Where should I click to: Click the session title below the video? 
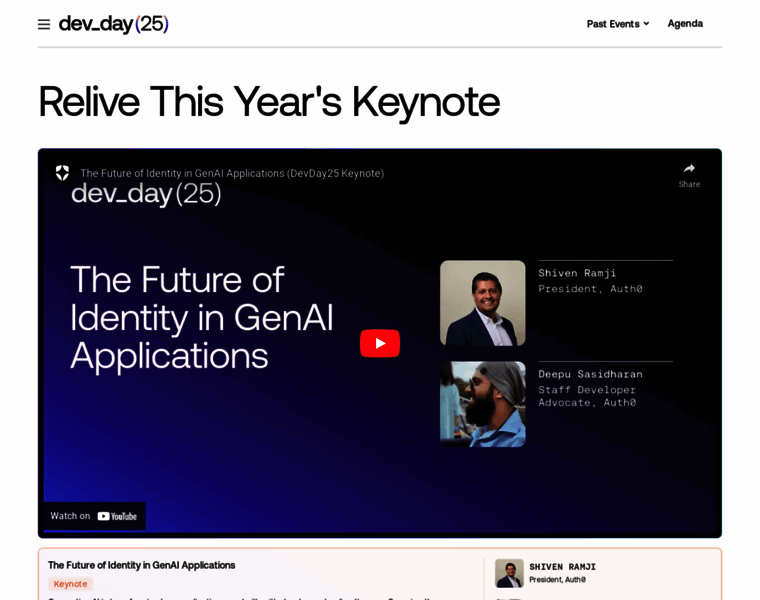(x=141, y=565)
